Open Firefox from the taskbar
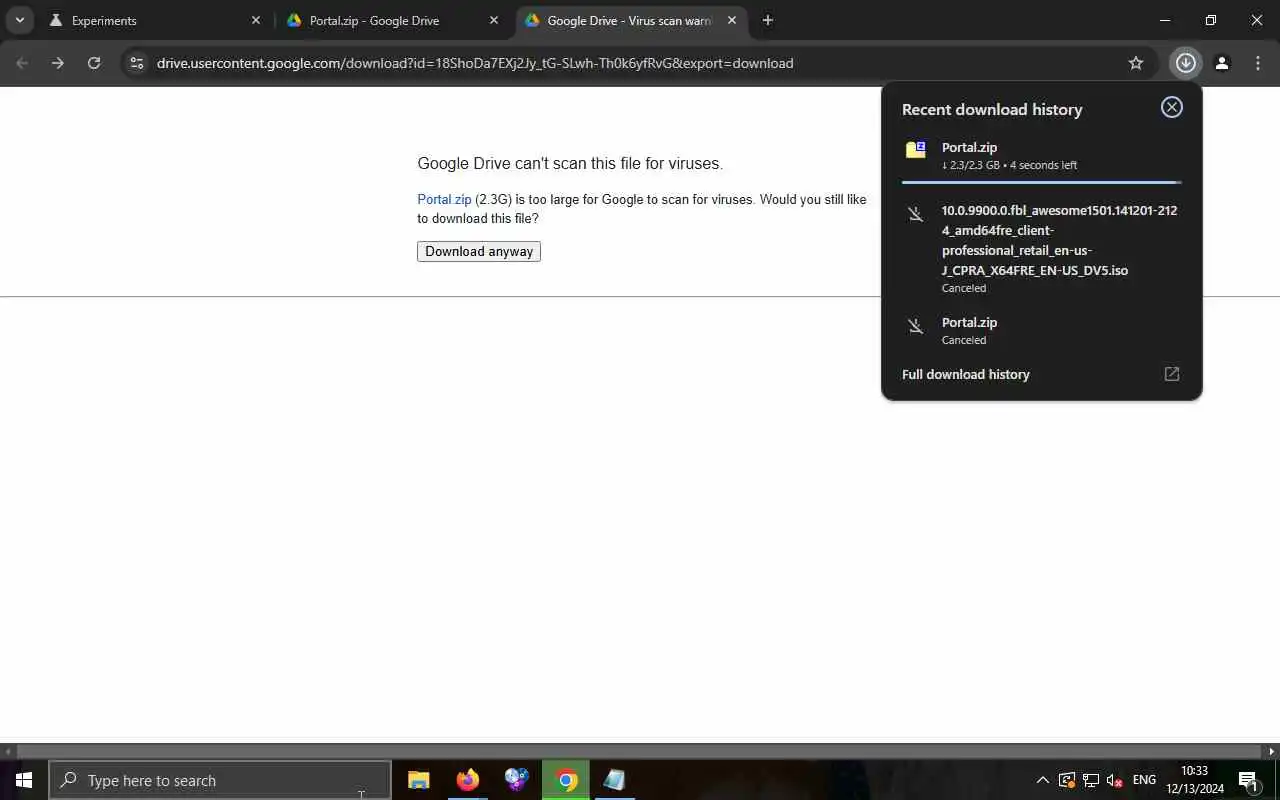 (x=468, y=780)
